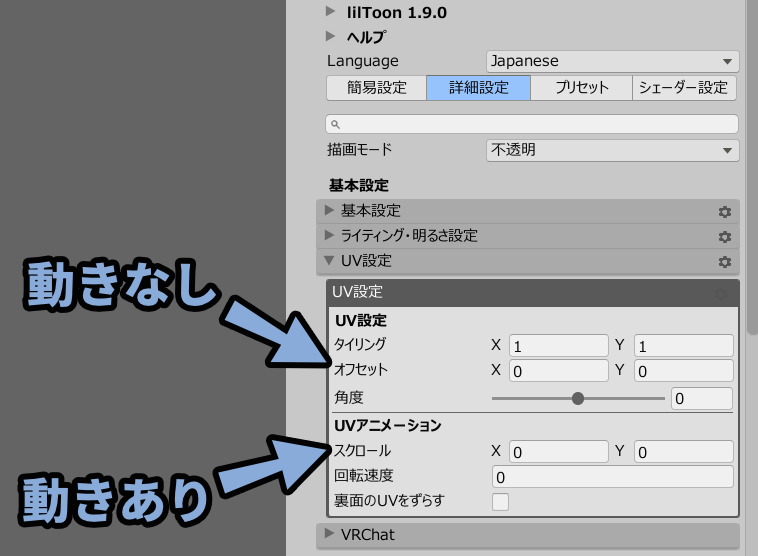Open the 描画モード dropdown showing 不透明
The height and width of the screenshot is (556, 758).
612,150
